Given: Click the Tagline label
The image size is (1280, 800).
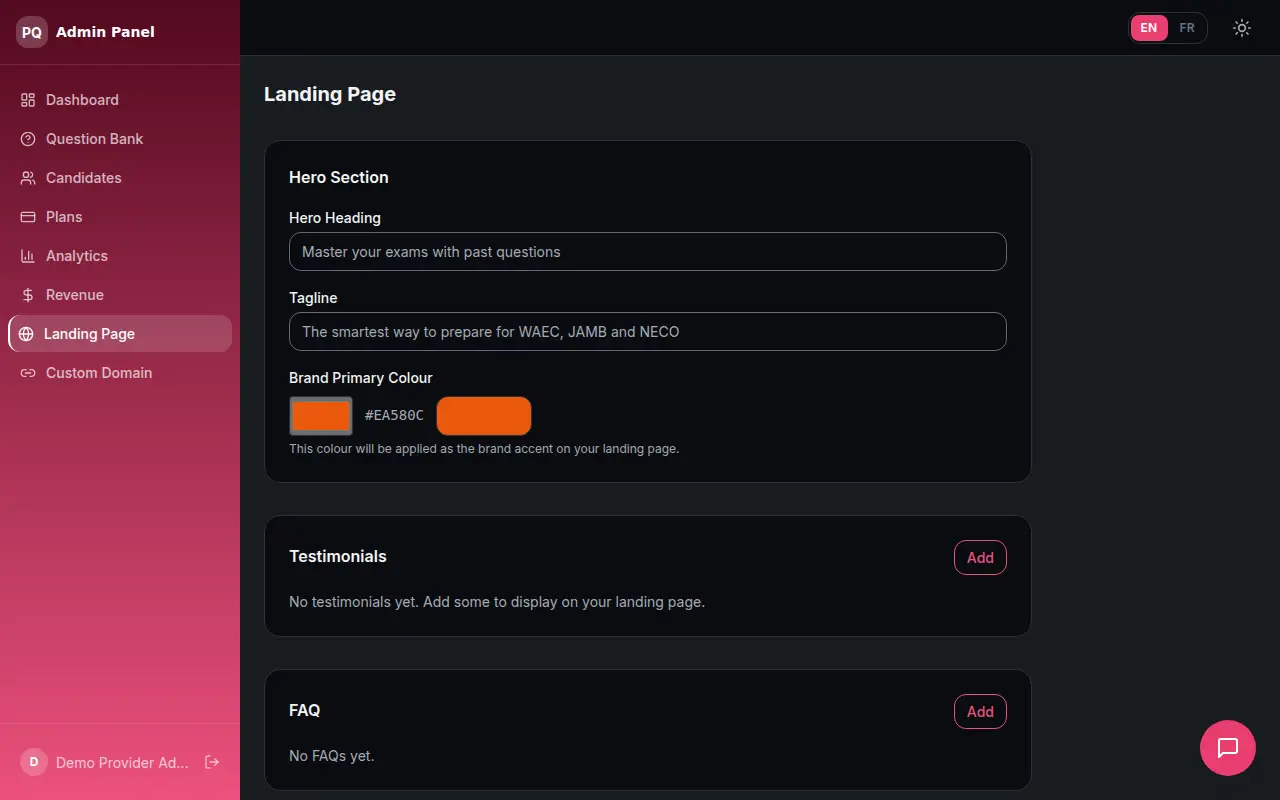Looking at the screenshot, I should 313,298.
